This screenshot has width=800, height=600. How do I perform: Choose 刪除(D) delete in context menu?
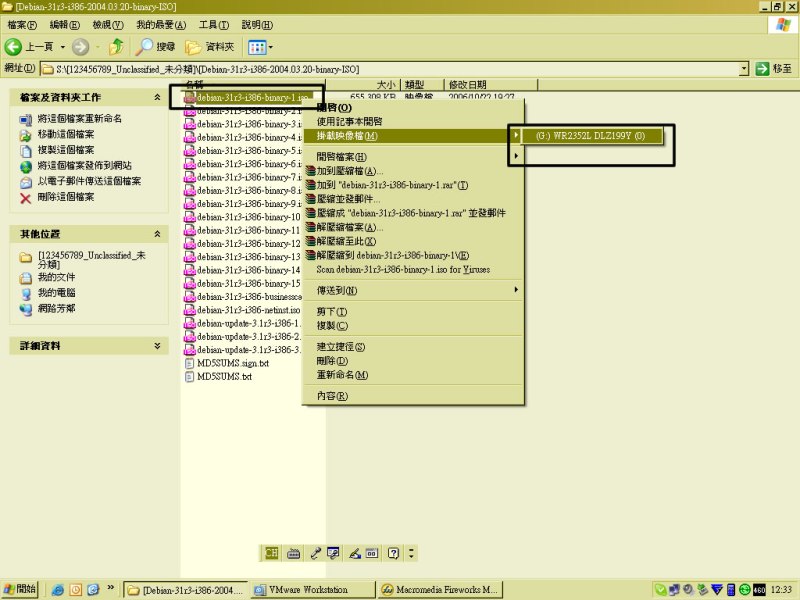413,361
